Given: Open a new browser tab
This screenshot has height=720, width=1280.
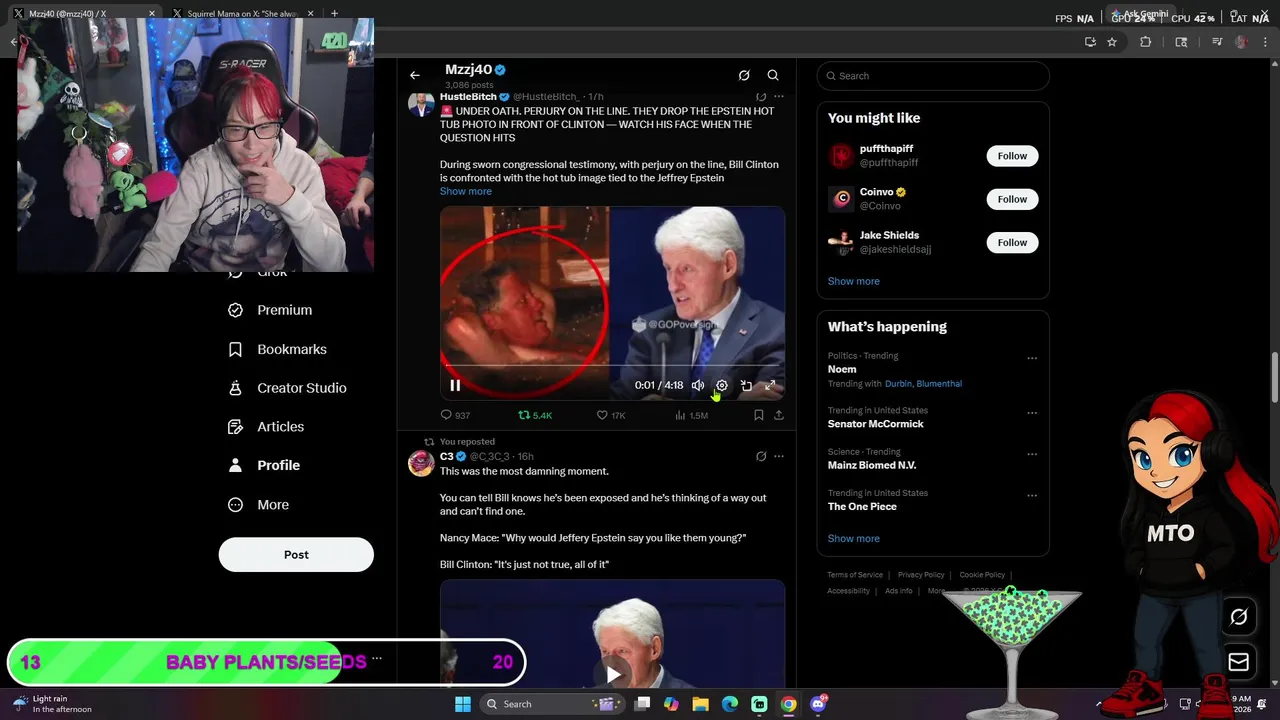Looking at the screenshot, I should 334,14.
